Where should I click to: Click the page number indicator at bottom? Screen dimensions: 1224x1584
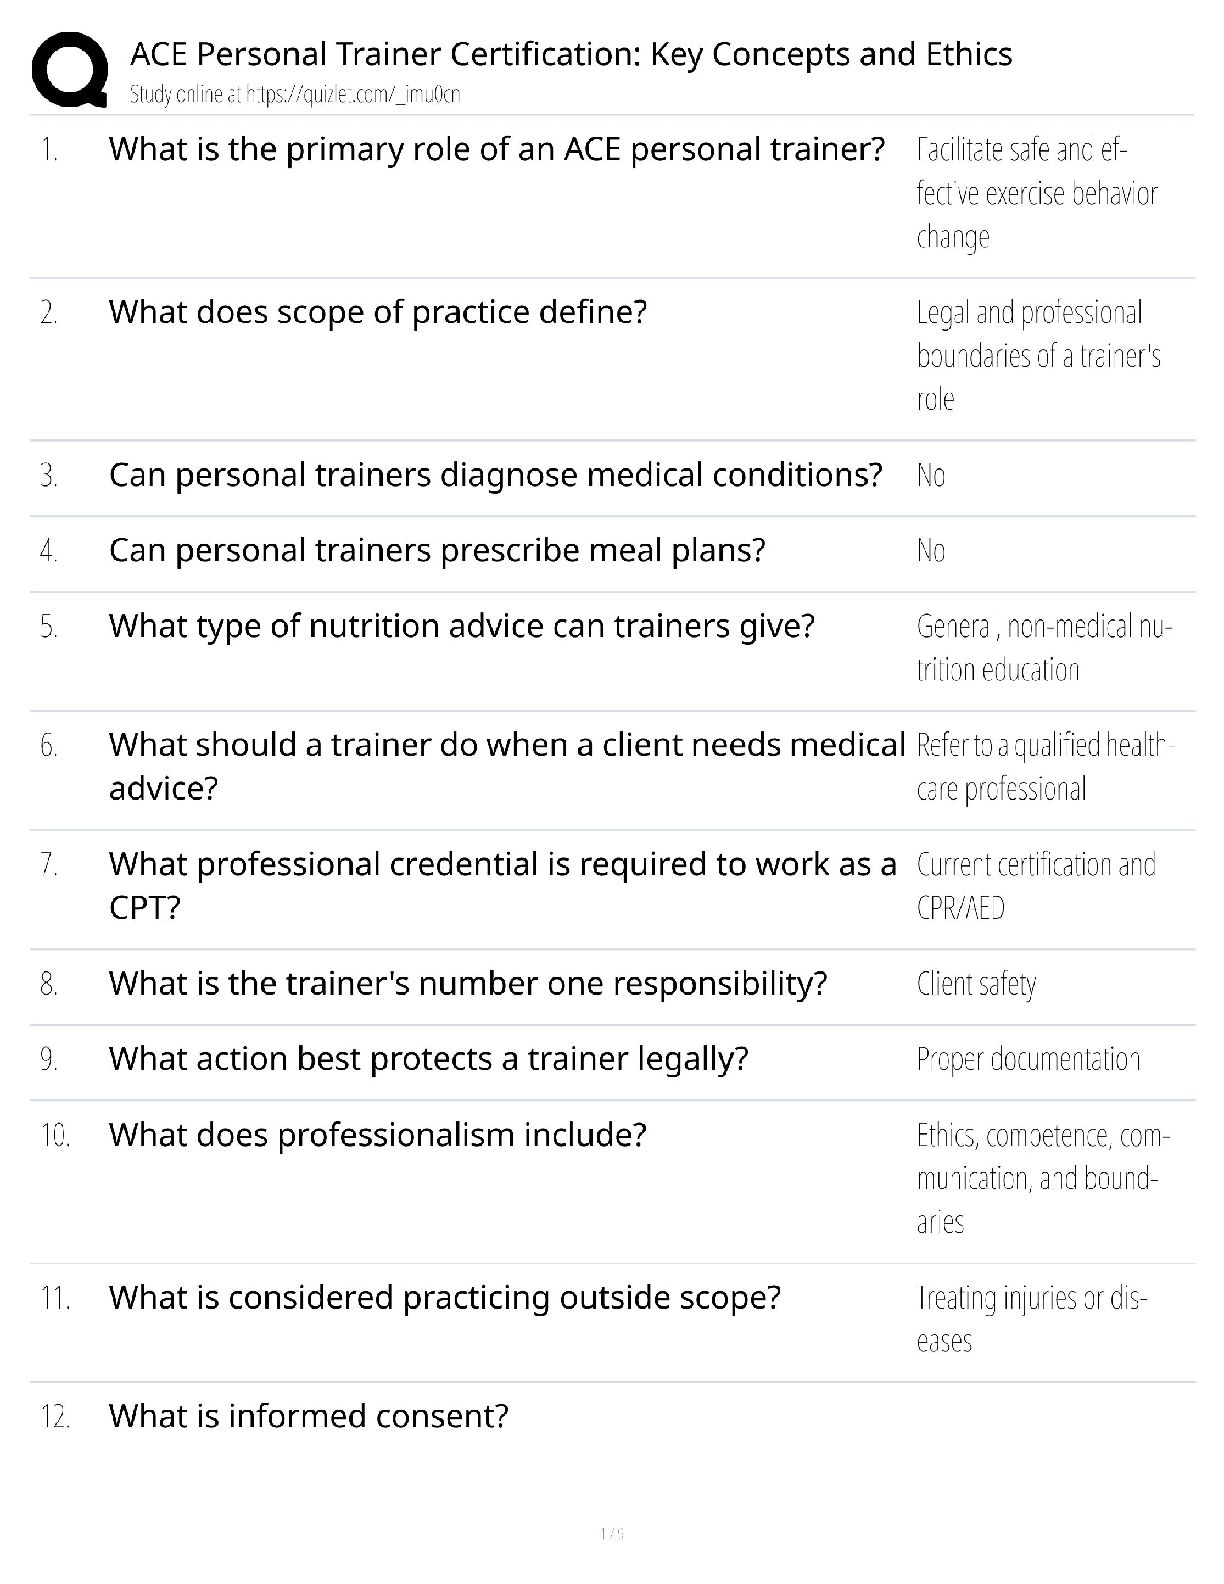(x=611, y=1533)
